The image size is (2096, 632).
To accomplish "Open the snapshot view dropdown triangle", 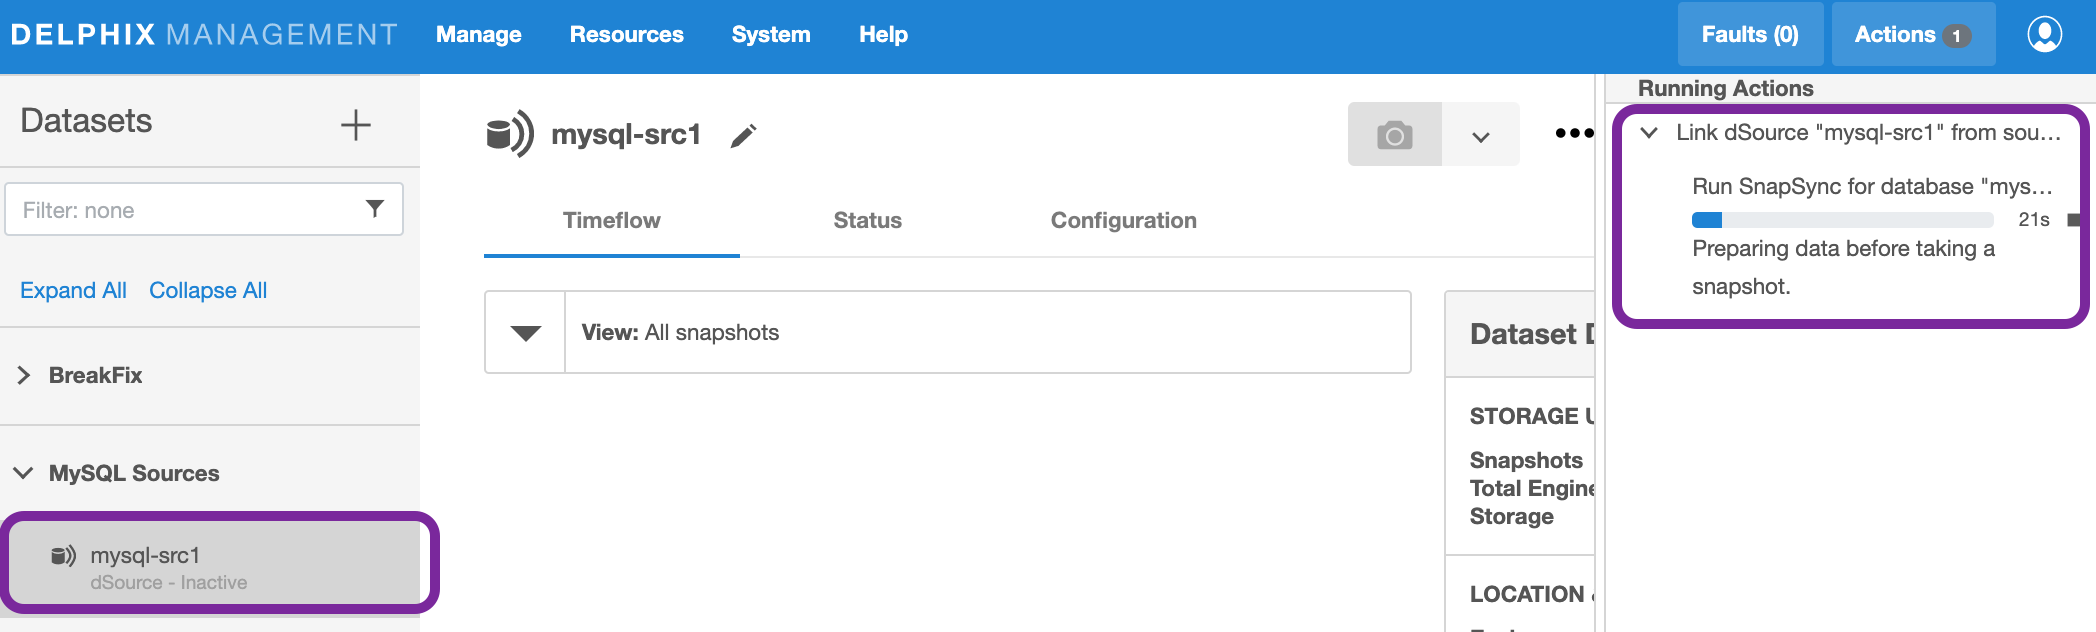I will (525, 333).
